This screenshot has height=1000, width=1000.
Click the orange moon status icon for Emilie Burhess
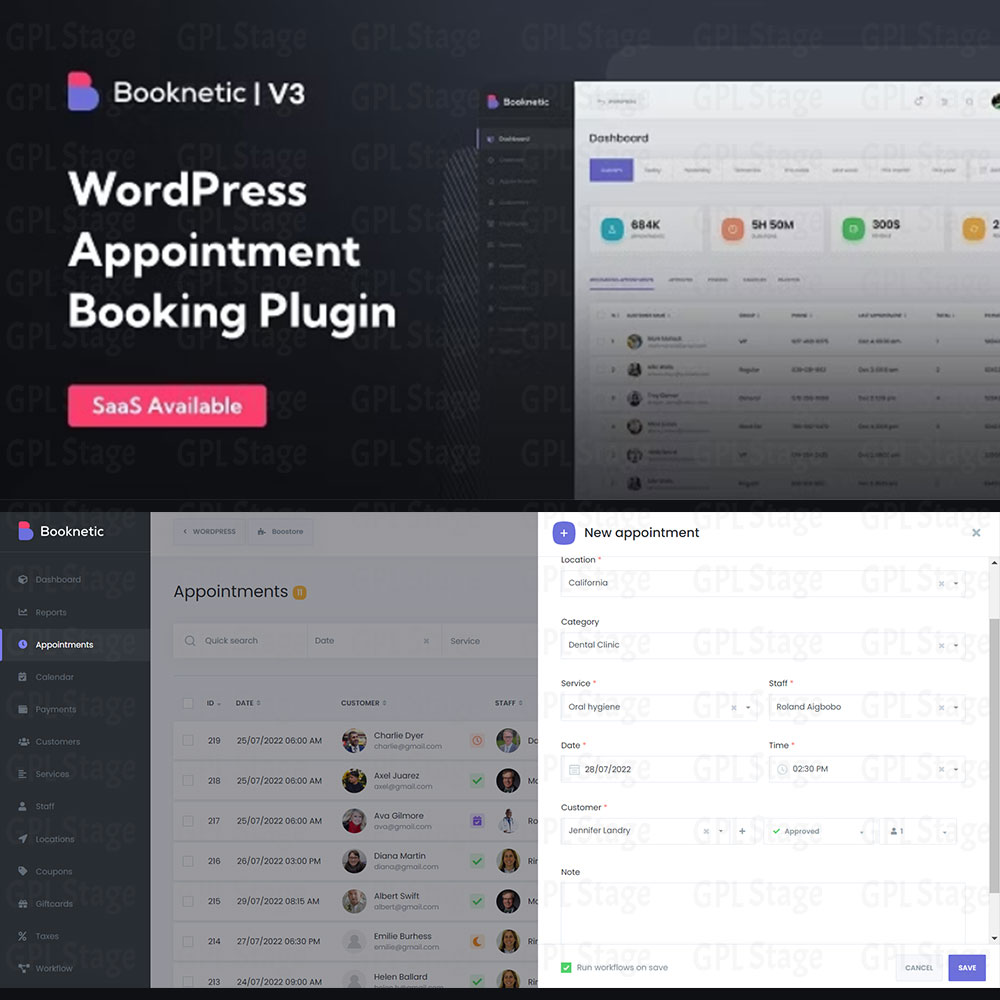pos(477,941)
